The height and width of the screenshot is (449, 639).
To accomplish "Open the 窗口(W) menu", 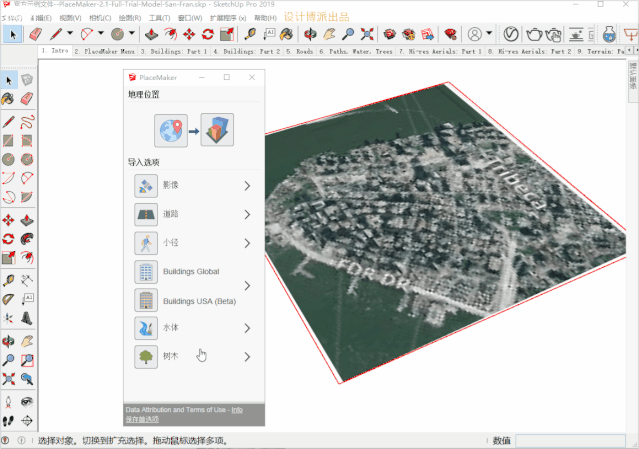I will click(x=190, y=18).
